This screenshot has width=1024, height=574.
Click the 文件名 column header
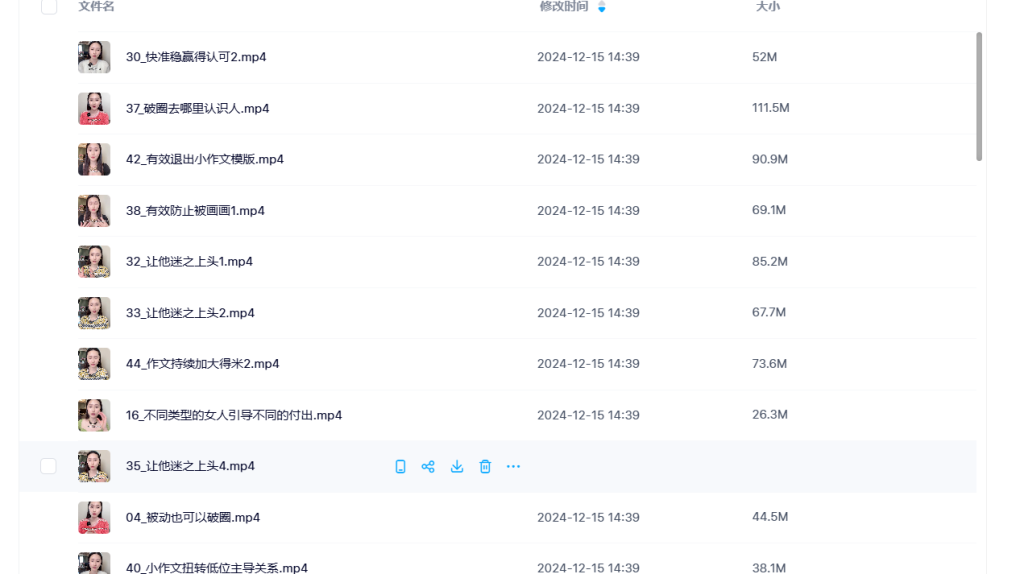click(96, 7)
